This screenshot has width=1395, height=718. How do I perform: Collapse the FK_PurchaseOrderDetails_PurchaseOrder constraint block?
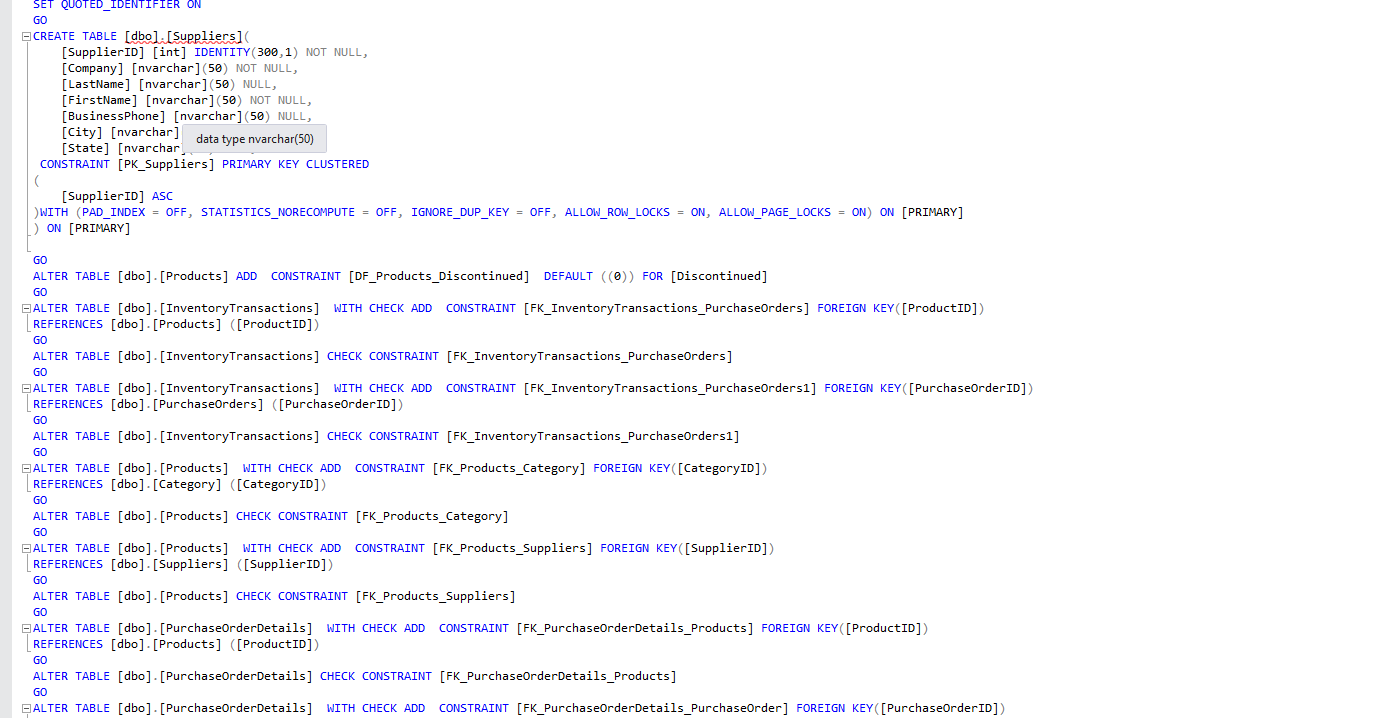[x=24, y=707]
